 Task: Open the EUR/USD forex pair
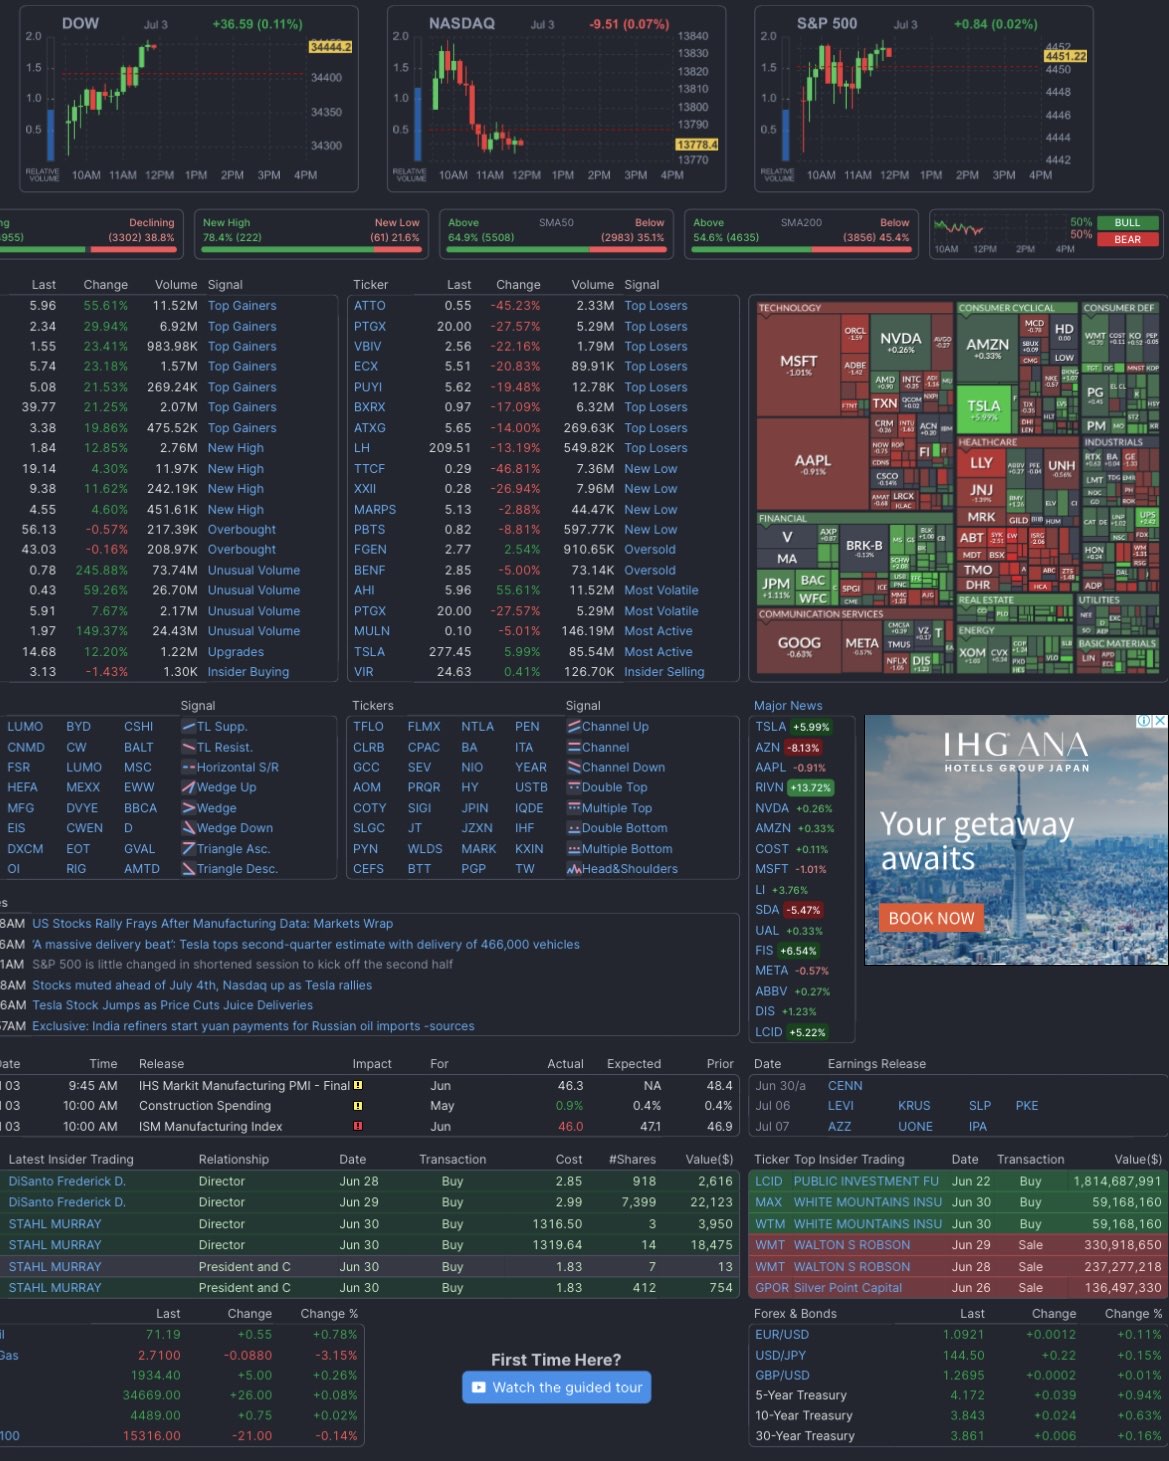[782, 1335]
